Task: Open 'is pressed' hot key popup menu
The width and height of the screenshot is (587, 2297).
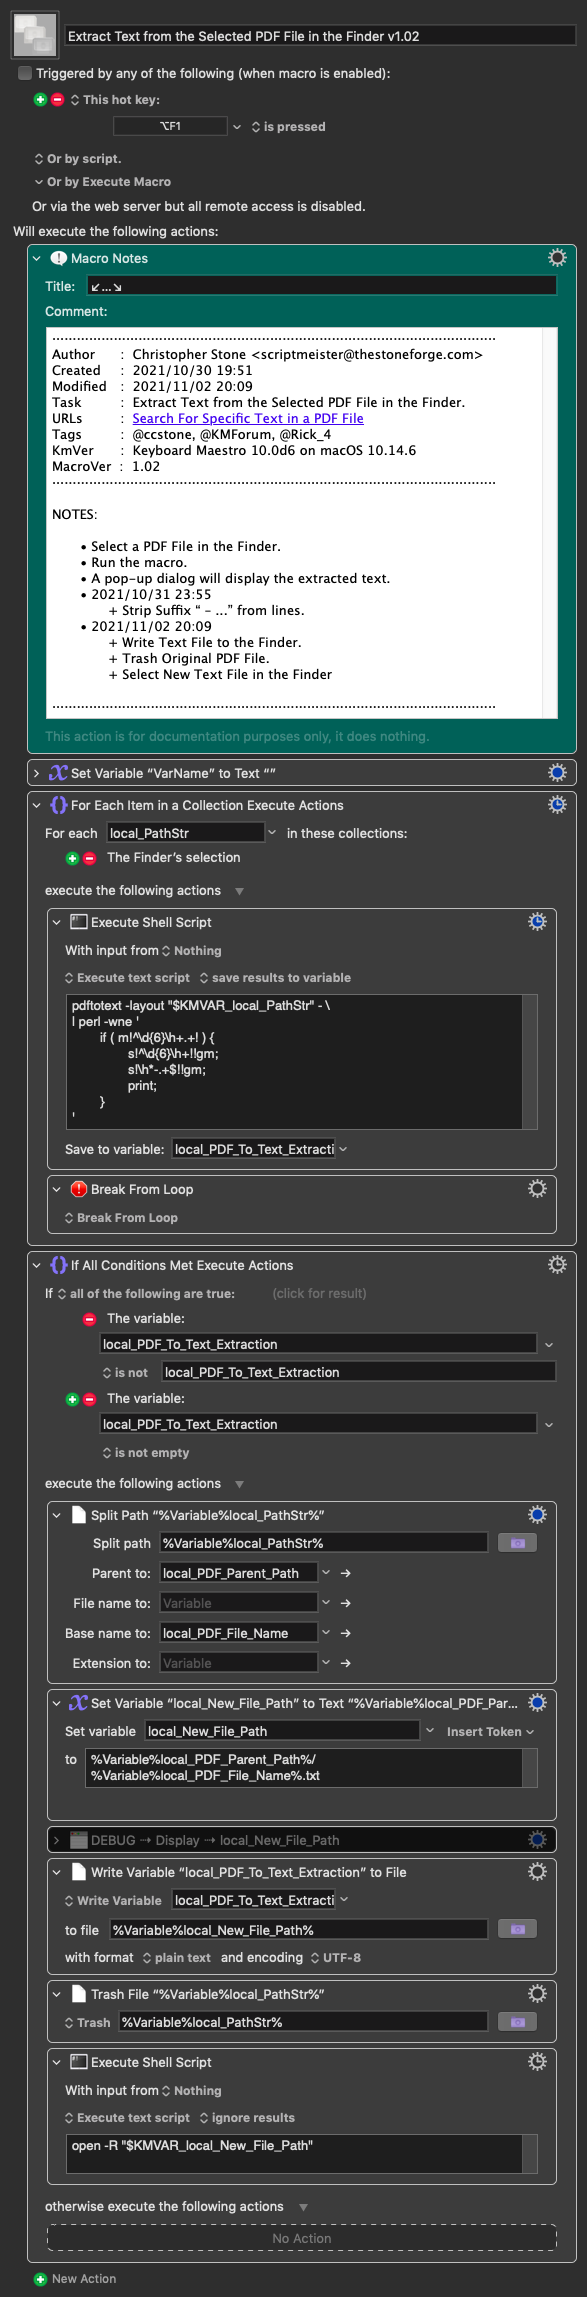Action: click(x=288, y=127)
